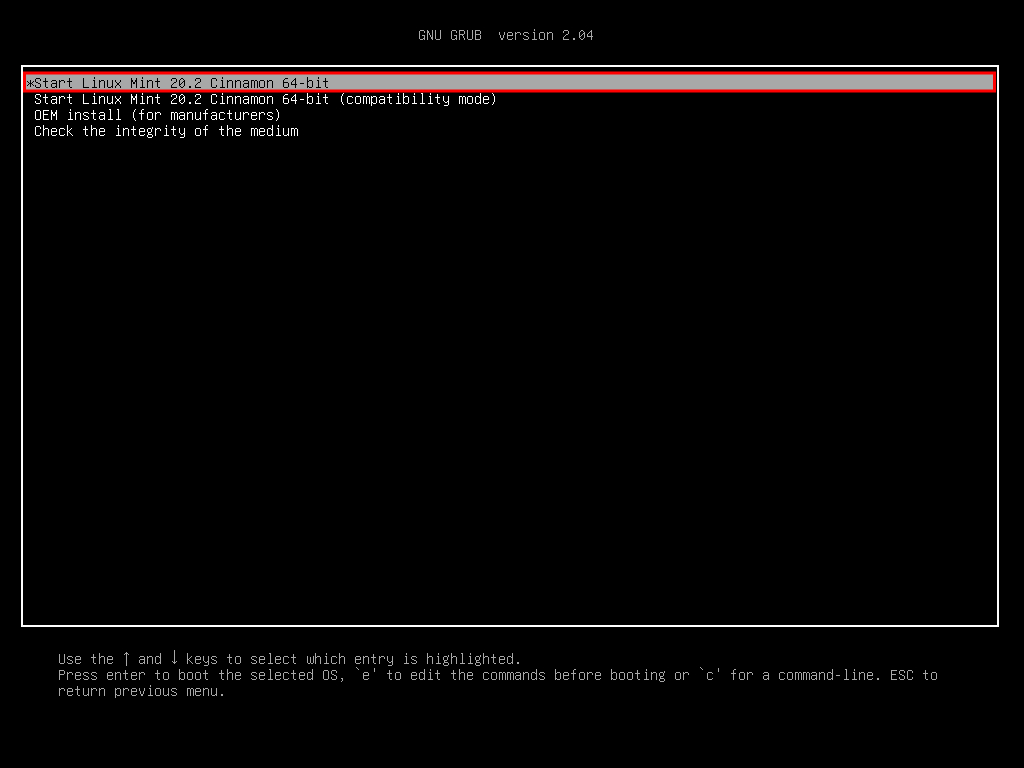Click the 'return previous menu.' text
Viewport: 1024px width, 768px height.
tap(141, 691)
